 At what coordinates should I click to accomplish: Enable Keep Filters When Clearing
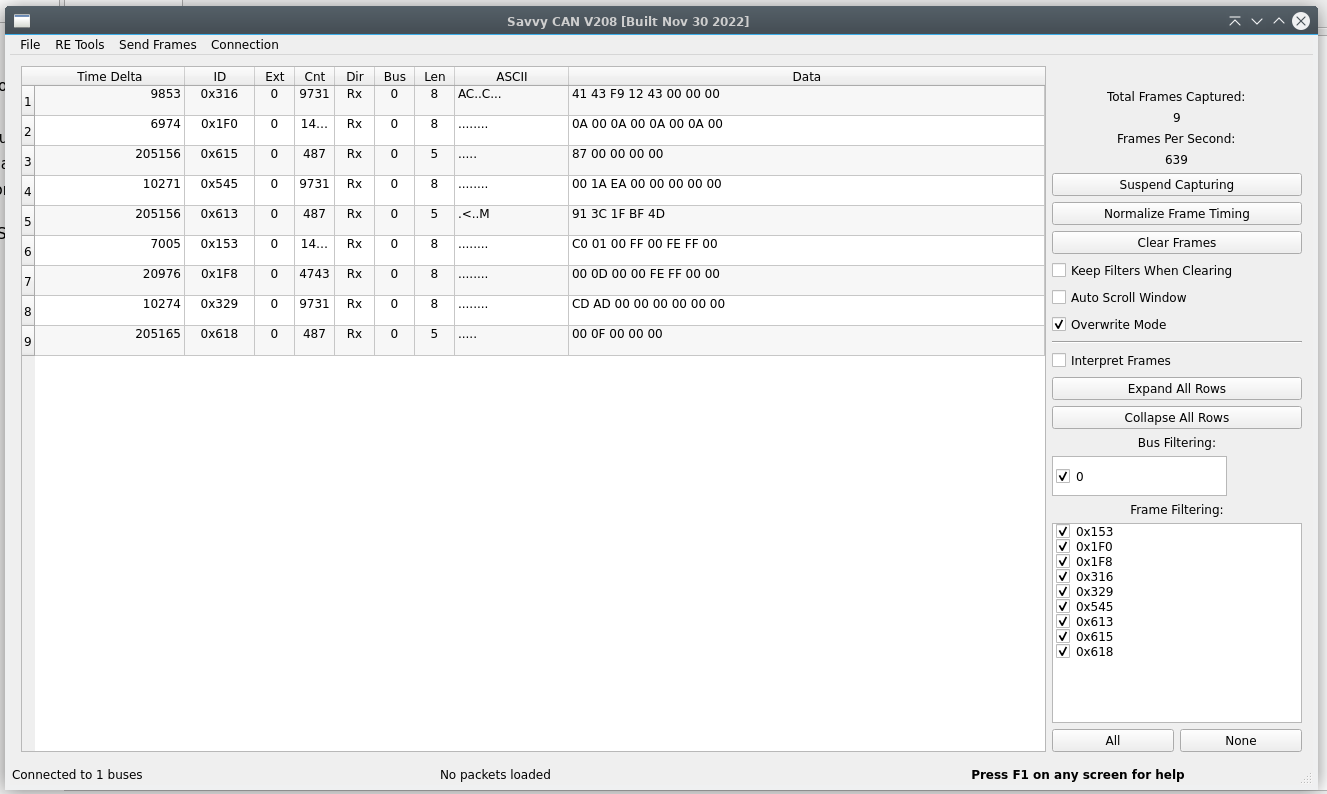click(x=1059, y=271)
